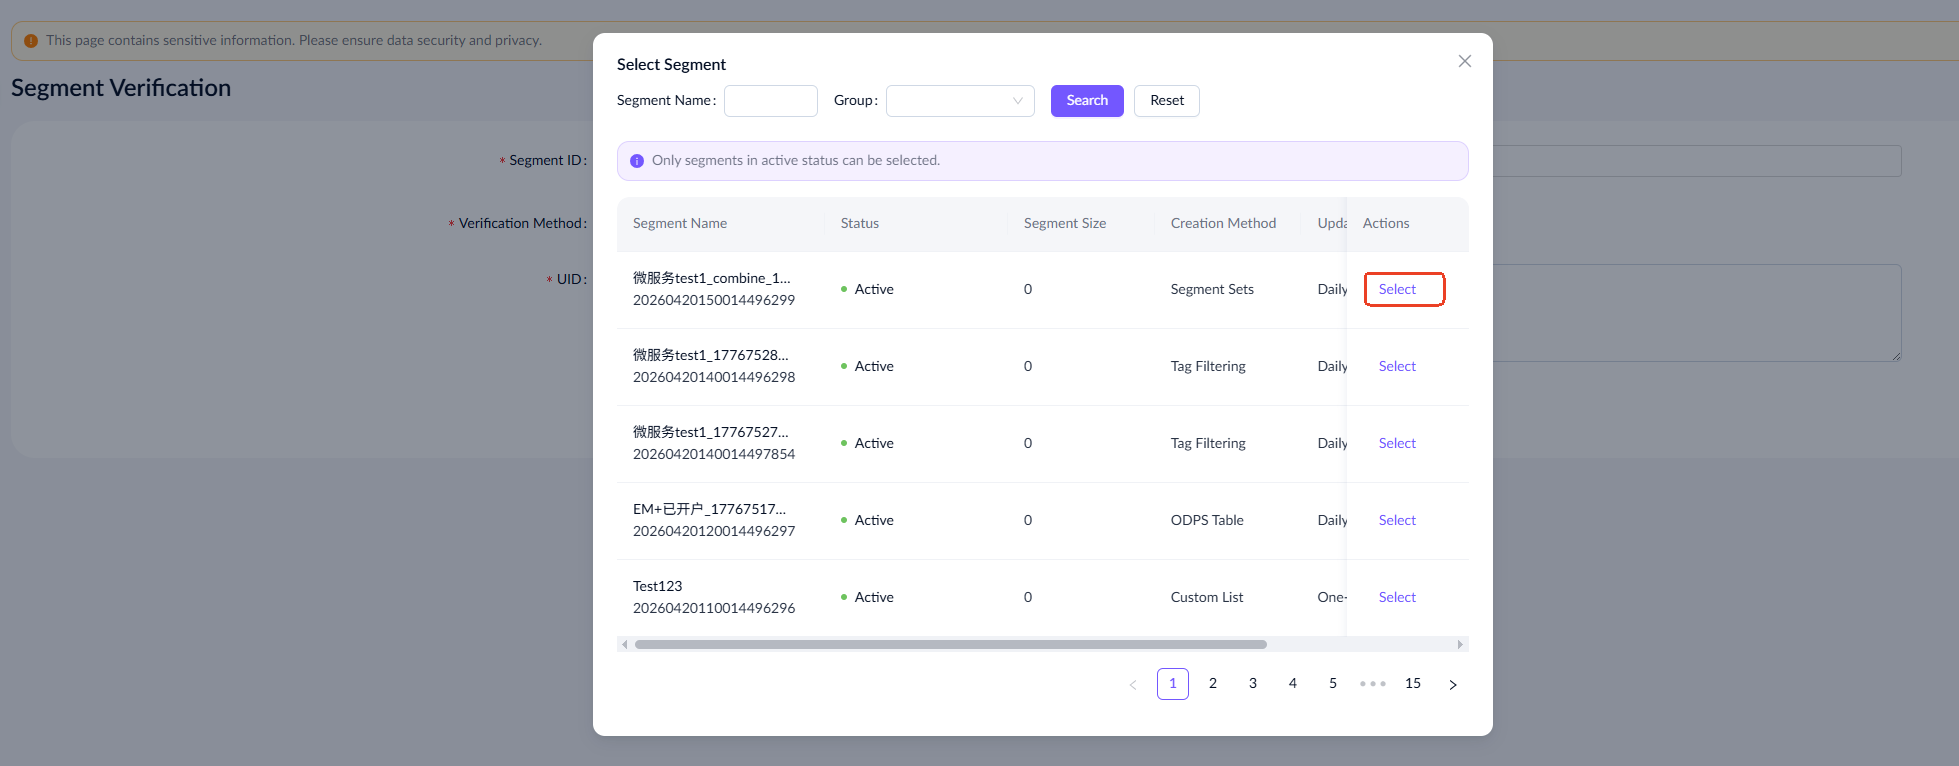Jump to last page 15
Screen dimensions: 1959x766
pyautogui.click(x=1412, y=684)
